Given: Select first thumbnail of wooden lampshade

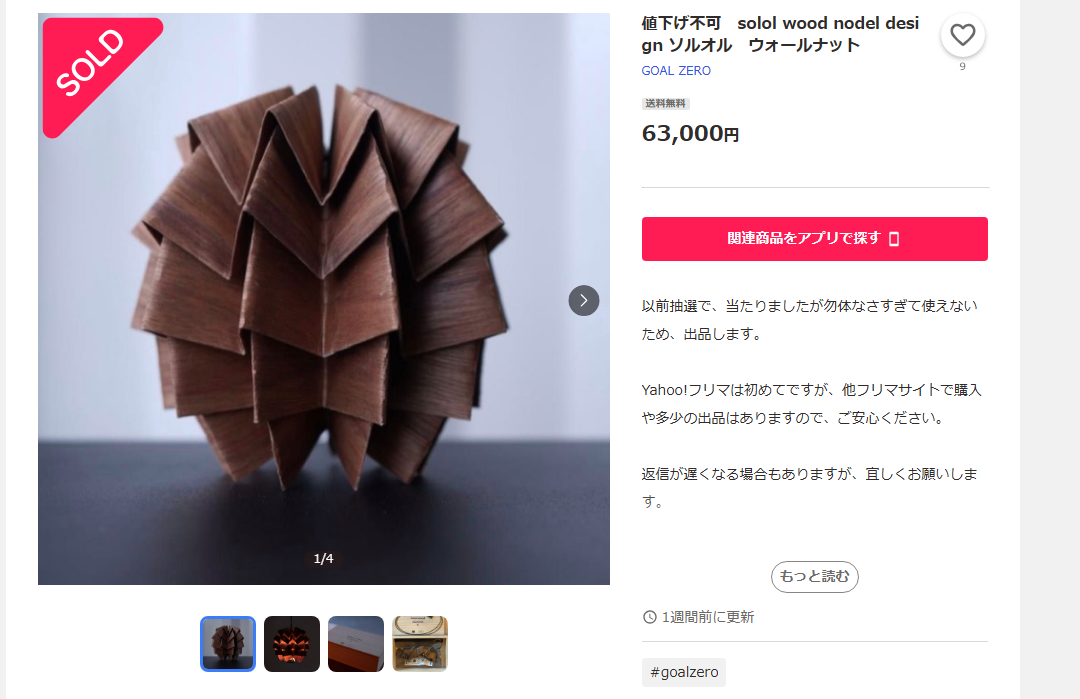Looking at the screenshot, I should (x=228, y=644).
